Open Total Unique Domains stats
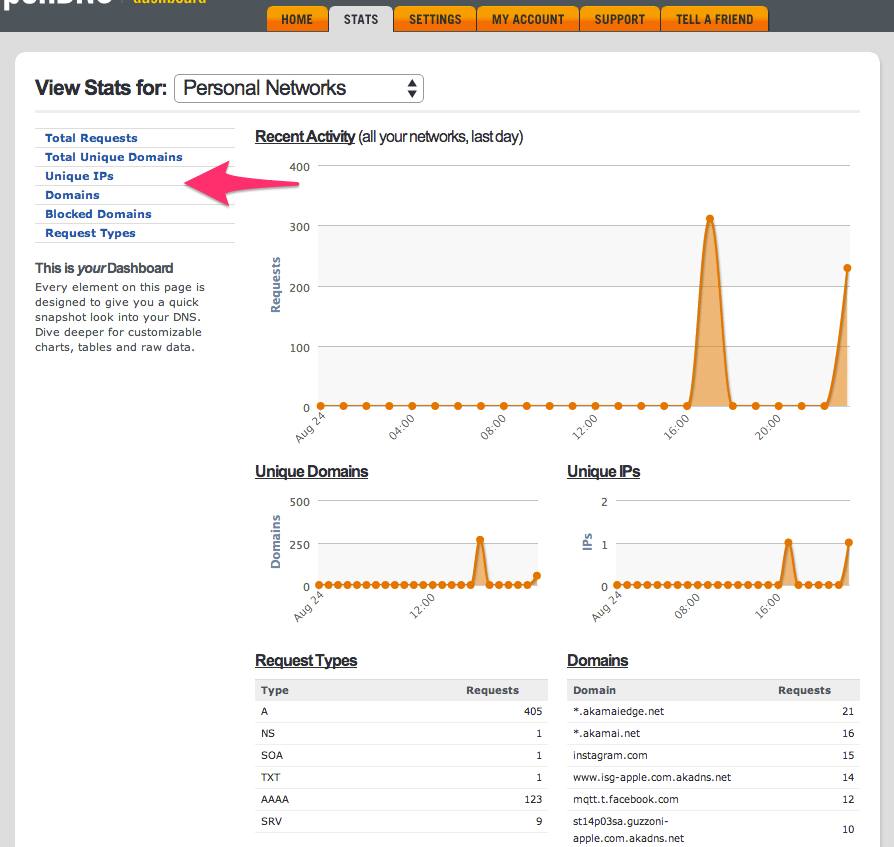Image resolution: width=894 pixels, height=847 pixels. click(x=112, y=157)
